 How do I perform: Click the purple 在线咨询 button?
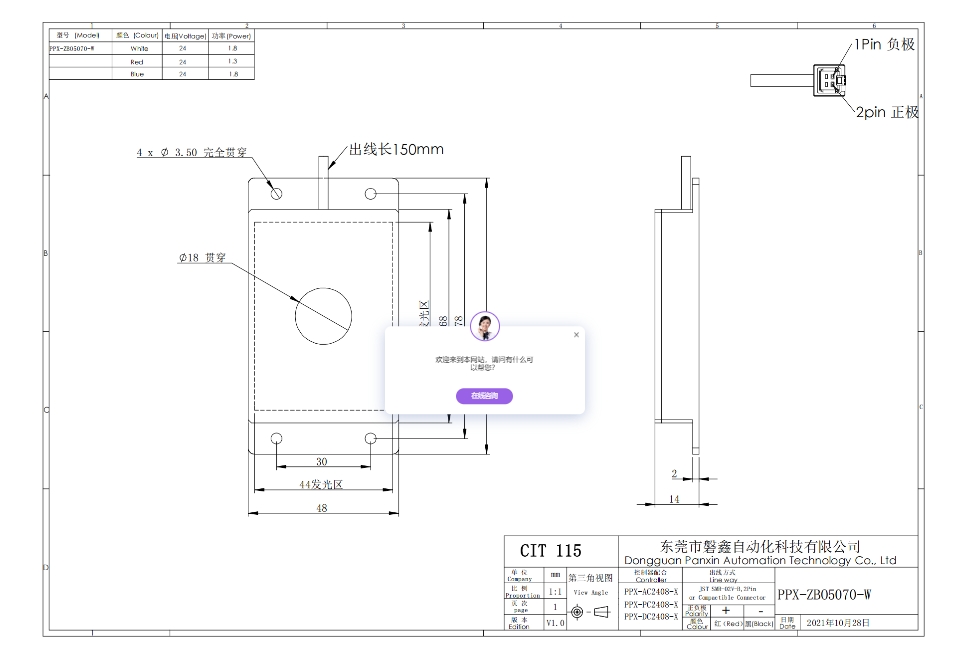[x=484, y=396]
